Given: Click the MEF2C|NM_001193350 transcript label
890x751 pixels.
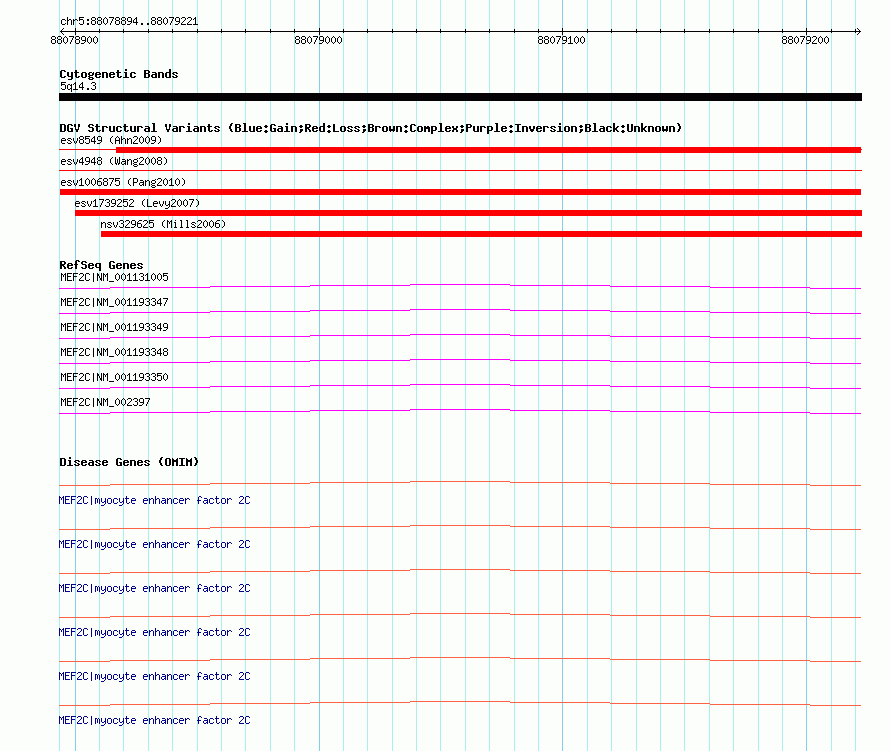Looking at the screenshot, I should click(114, 377).
